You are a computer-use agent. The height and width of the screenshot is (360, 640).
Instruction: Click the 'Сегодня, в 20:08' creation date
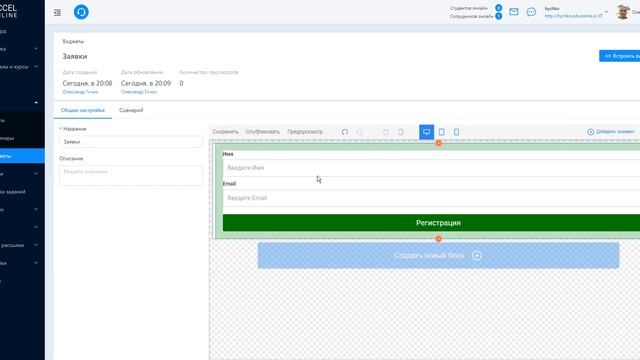pyautogui.click(x=87, y=83)
